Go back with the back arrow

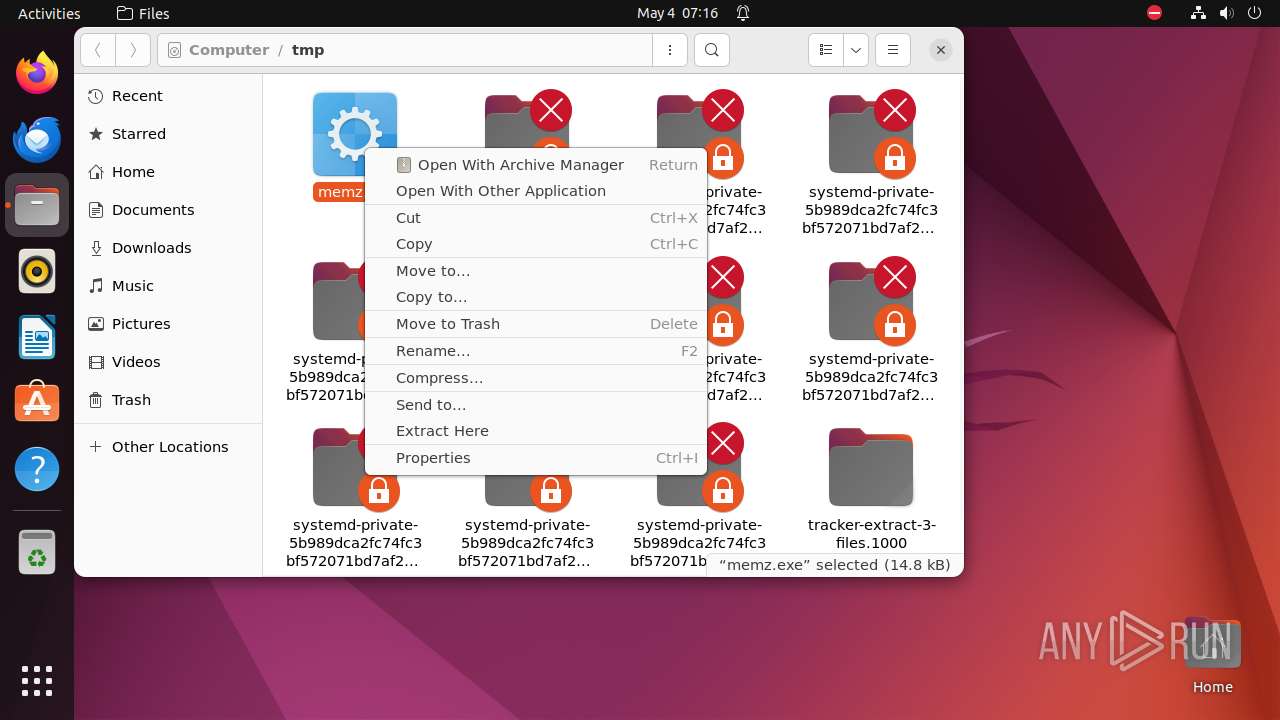tap(98, 50)
